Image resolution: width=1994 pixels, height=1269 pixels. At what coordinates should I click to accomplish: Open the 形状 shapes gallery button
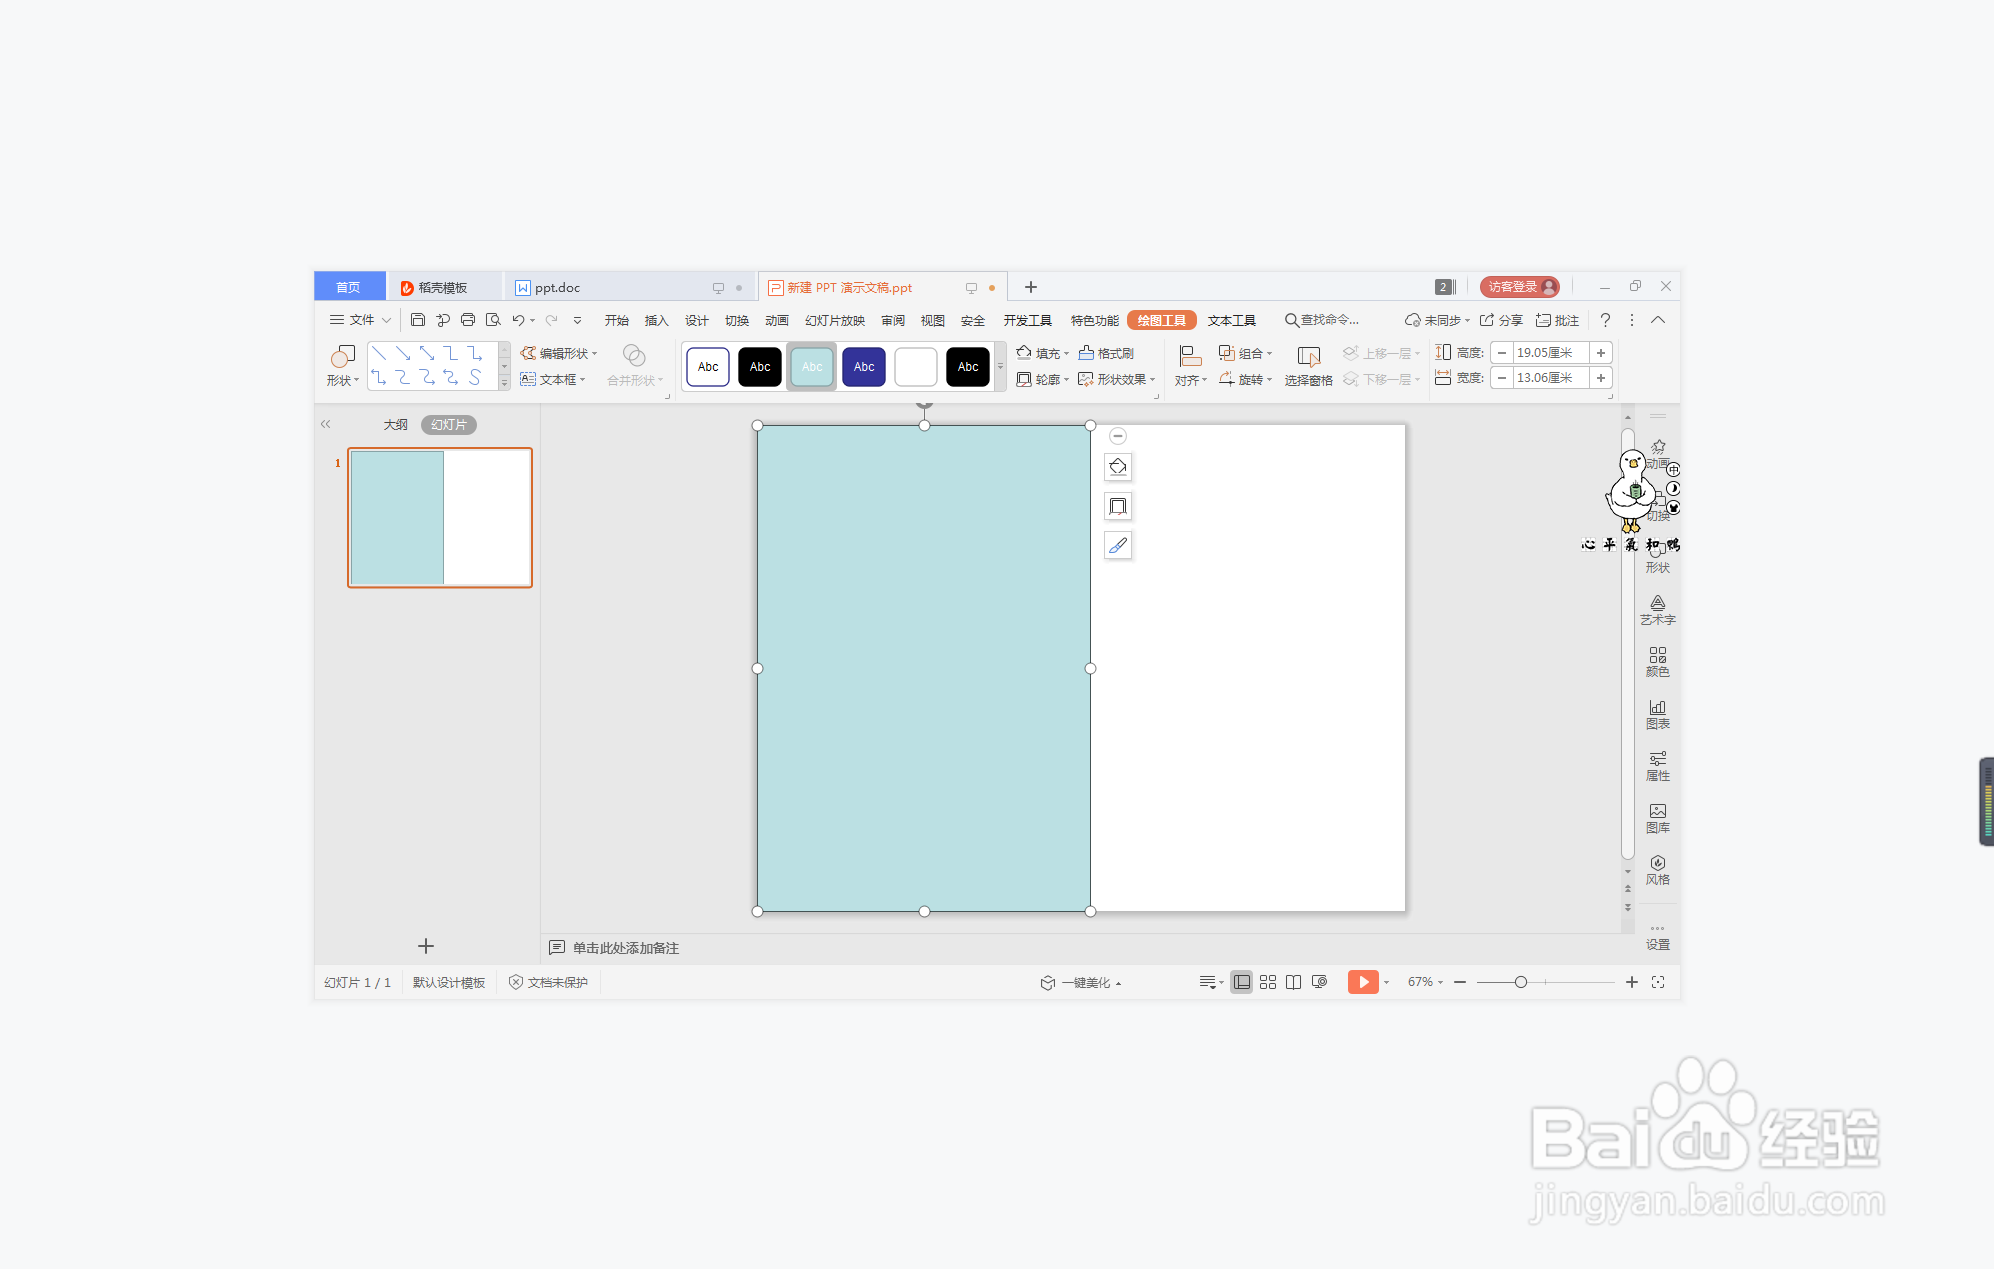[343, 366]
